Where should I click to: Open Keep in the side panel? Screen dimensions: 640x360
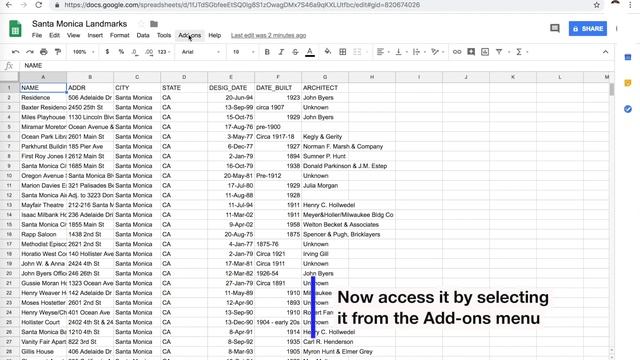[x=628, y=83]
